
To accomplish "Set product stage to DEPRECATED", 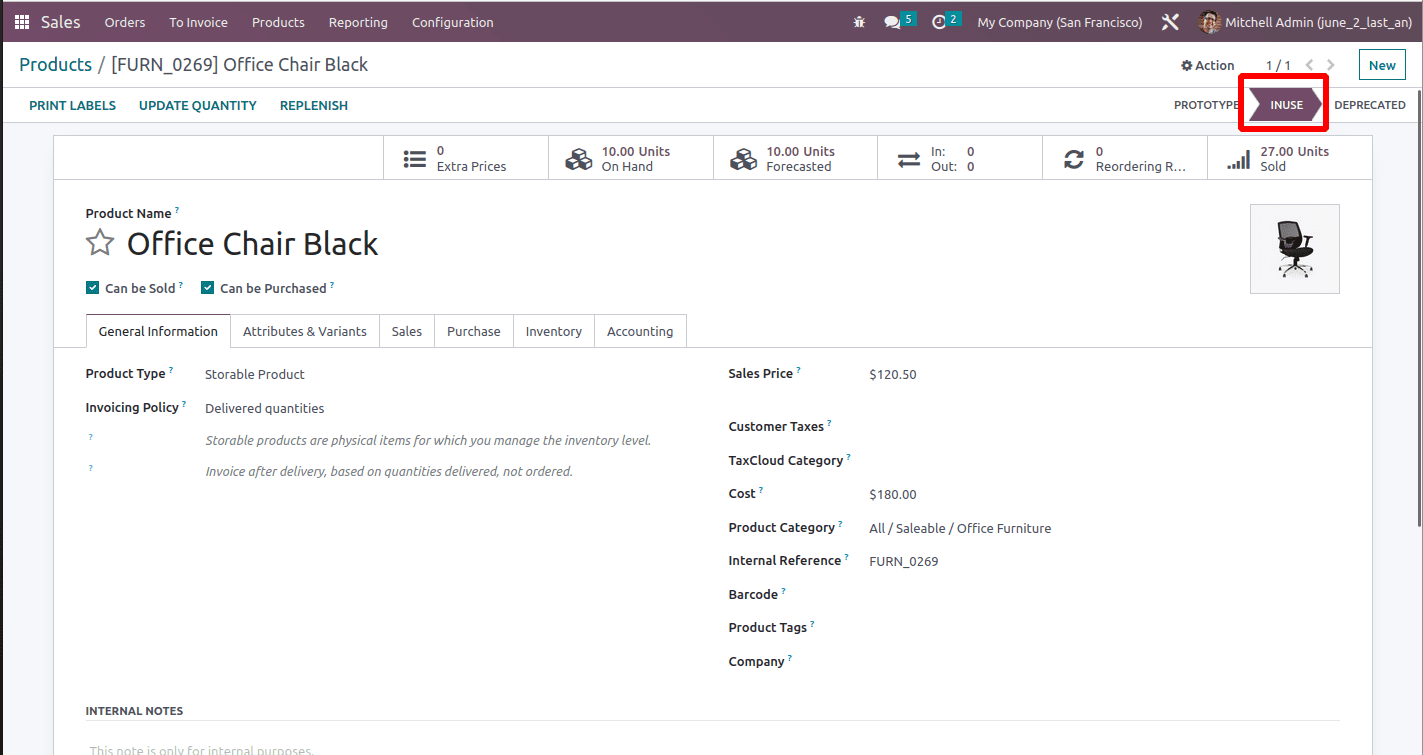I will (x=1370, y=104).
